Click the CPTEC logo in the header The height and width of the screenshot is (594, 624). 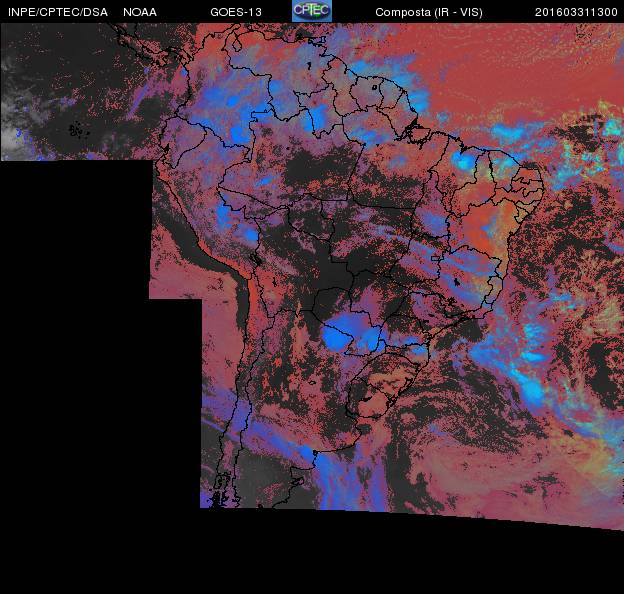pyautogui.click(x=311, y=11)
